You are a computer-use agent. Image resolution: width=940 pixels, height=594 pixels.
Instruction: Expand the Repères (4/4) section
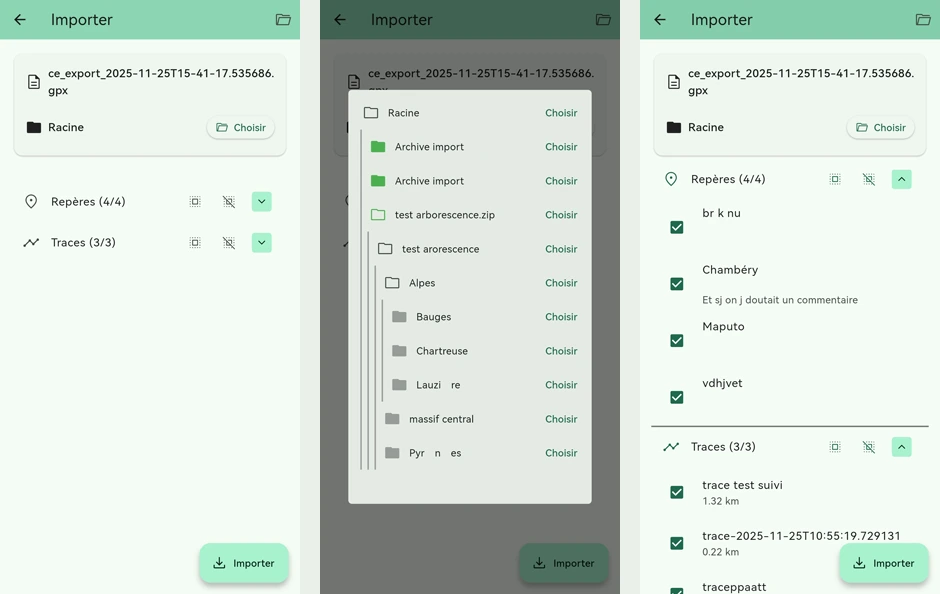(x=261, y=201)
